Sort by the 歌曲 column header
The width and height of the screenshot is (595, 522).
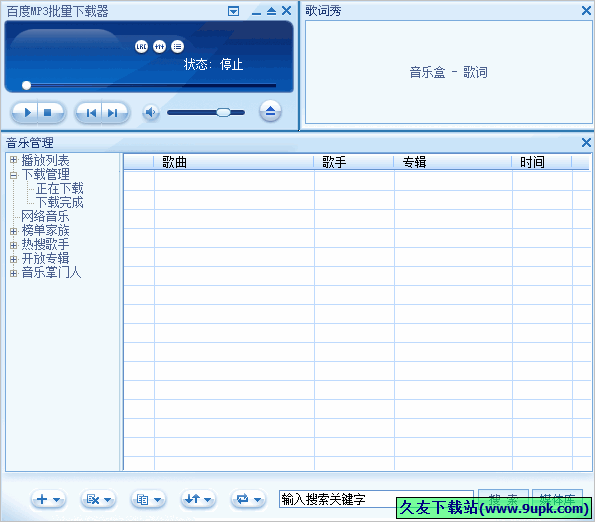(234, 162)
